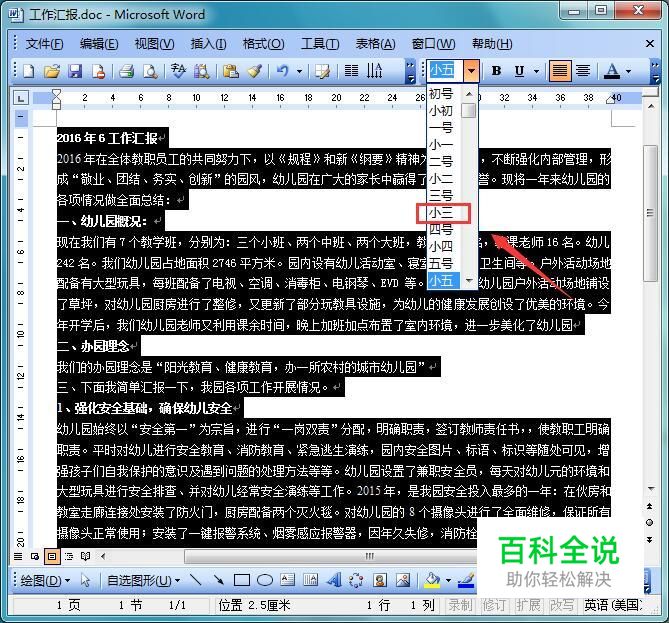Run the spelling and grammar check
Viewport: 669px width, 623px height.
(178, 70)
